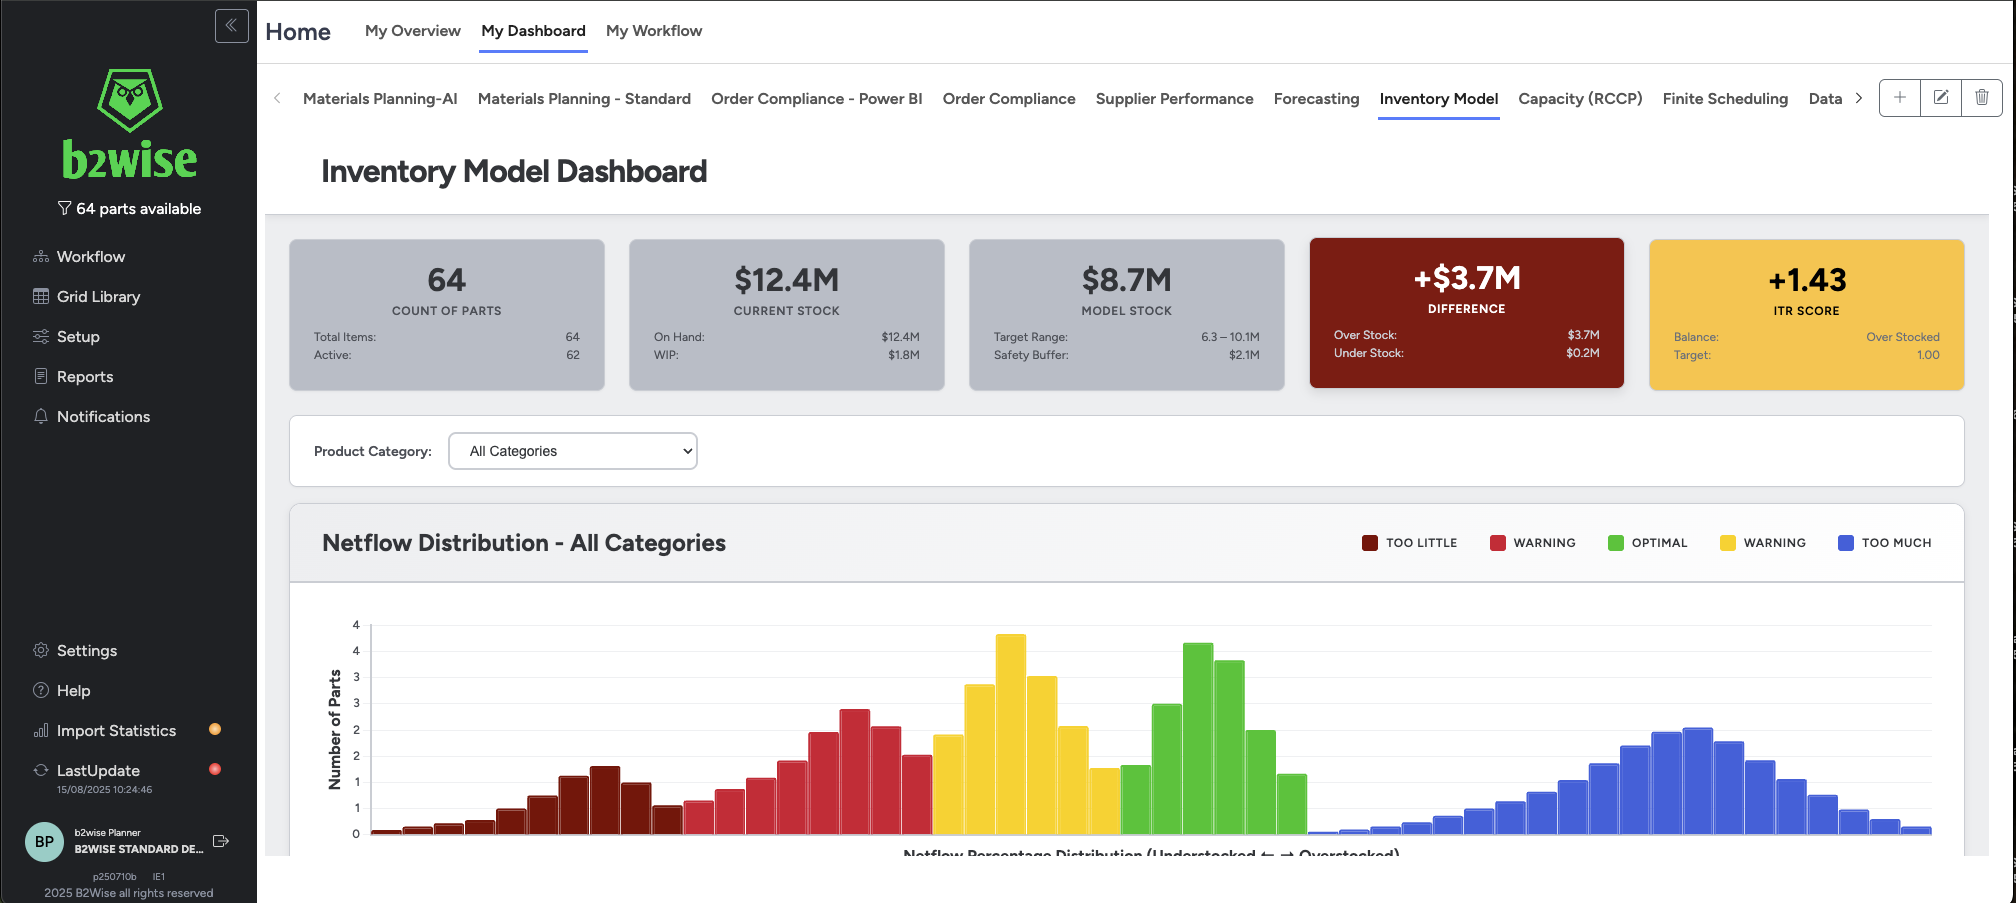Switch to the My Workflow tab

coord(654,31)
